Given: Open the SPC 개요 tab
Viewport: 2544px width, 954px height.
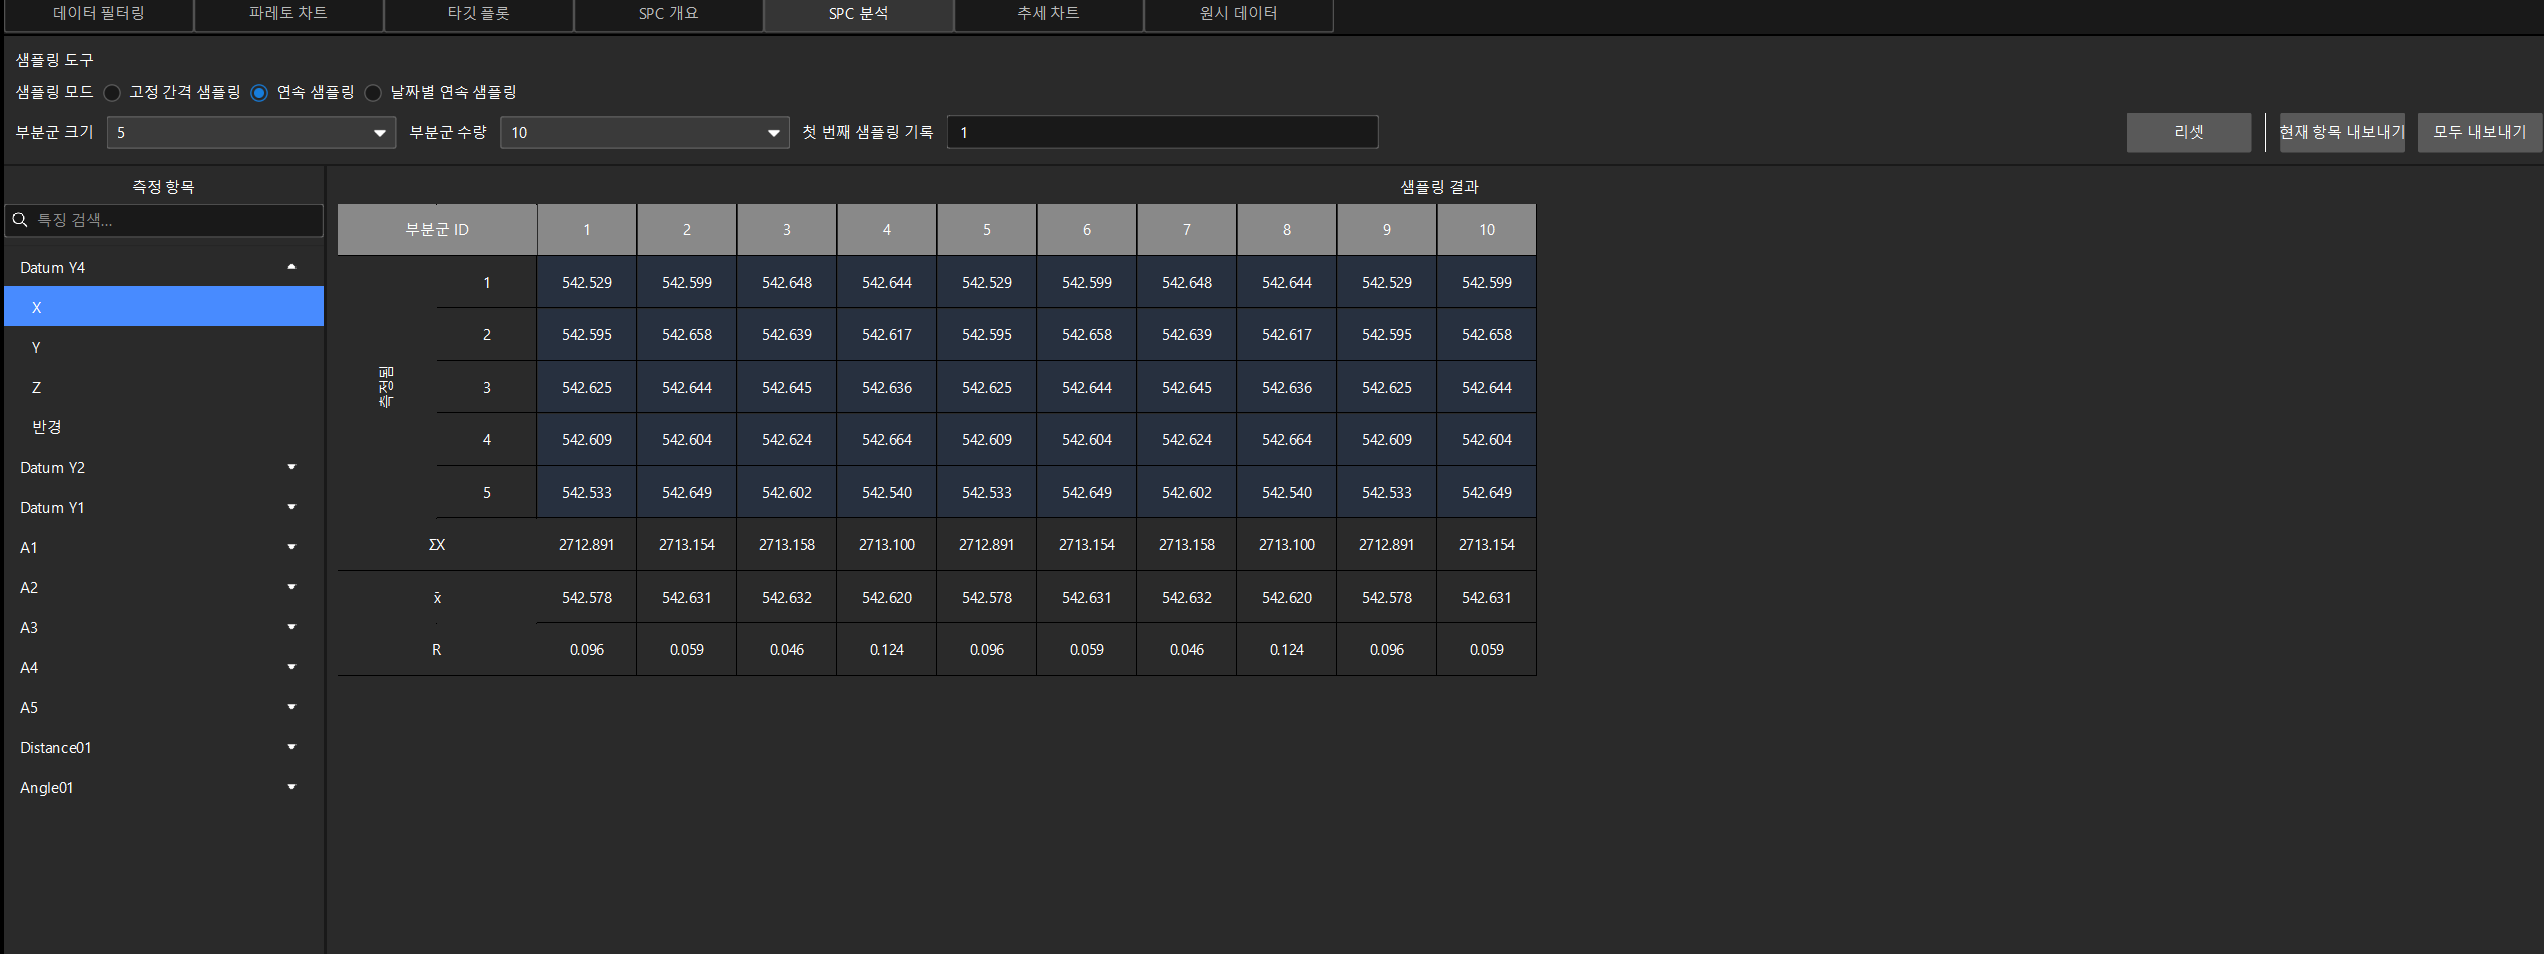Looking at the screenshot, I should tap(668, 14).
